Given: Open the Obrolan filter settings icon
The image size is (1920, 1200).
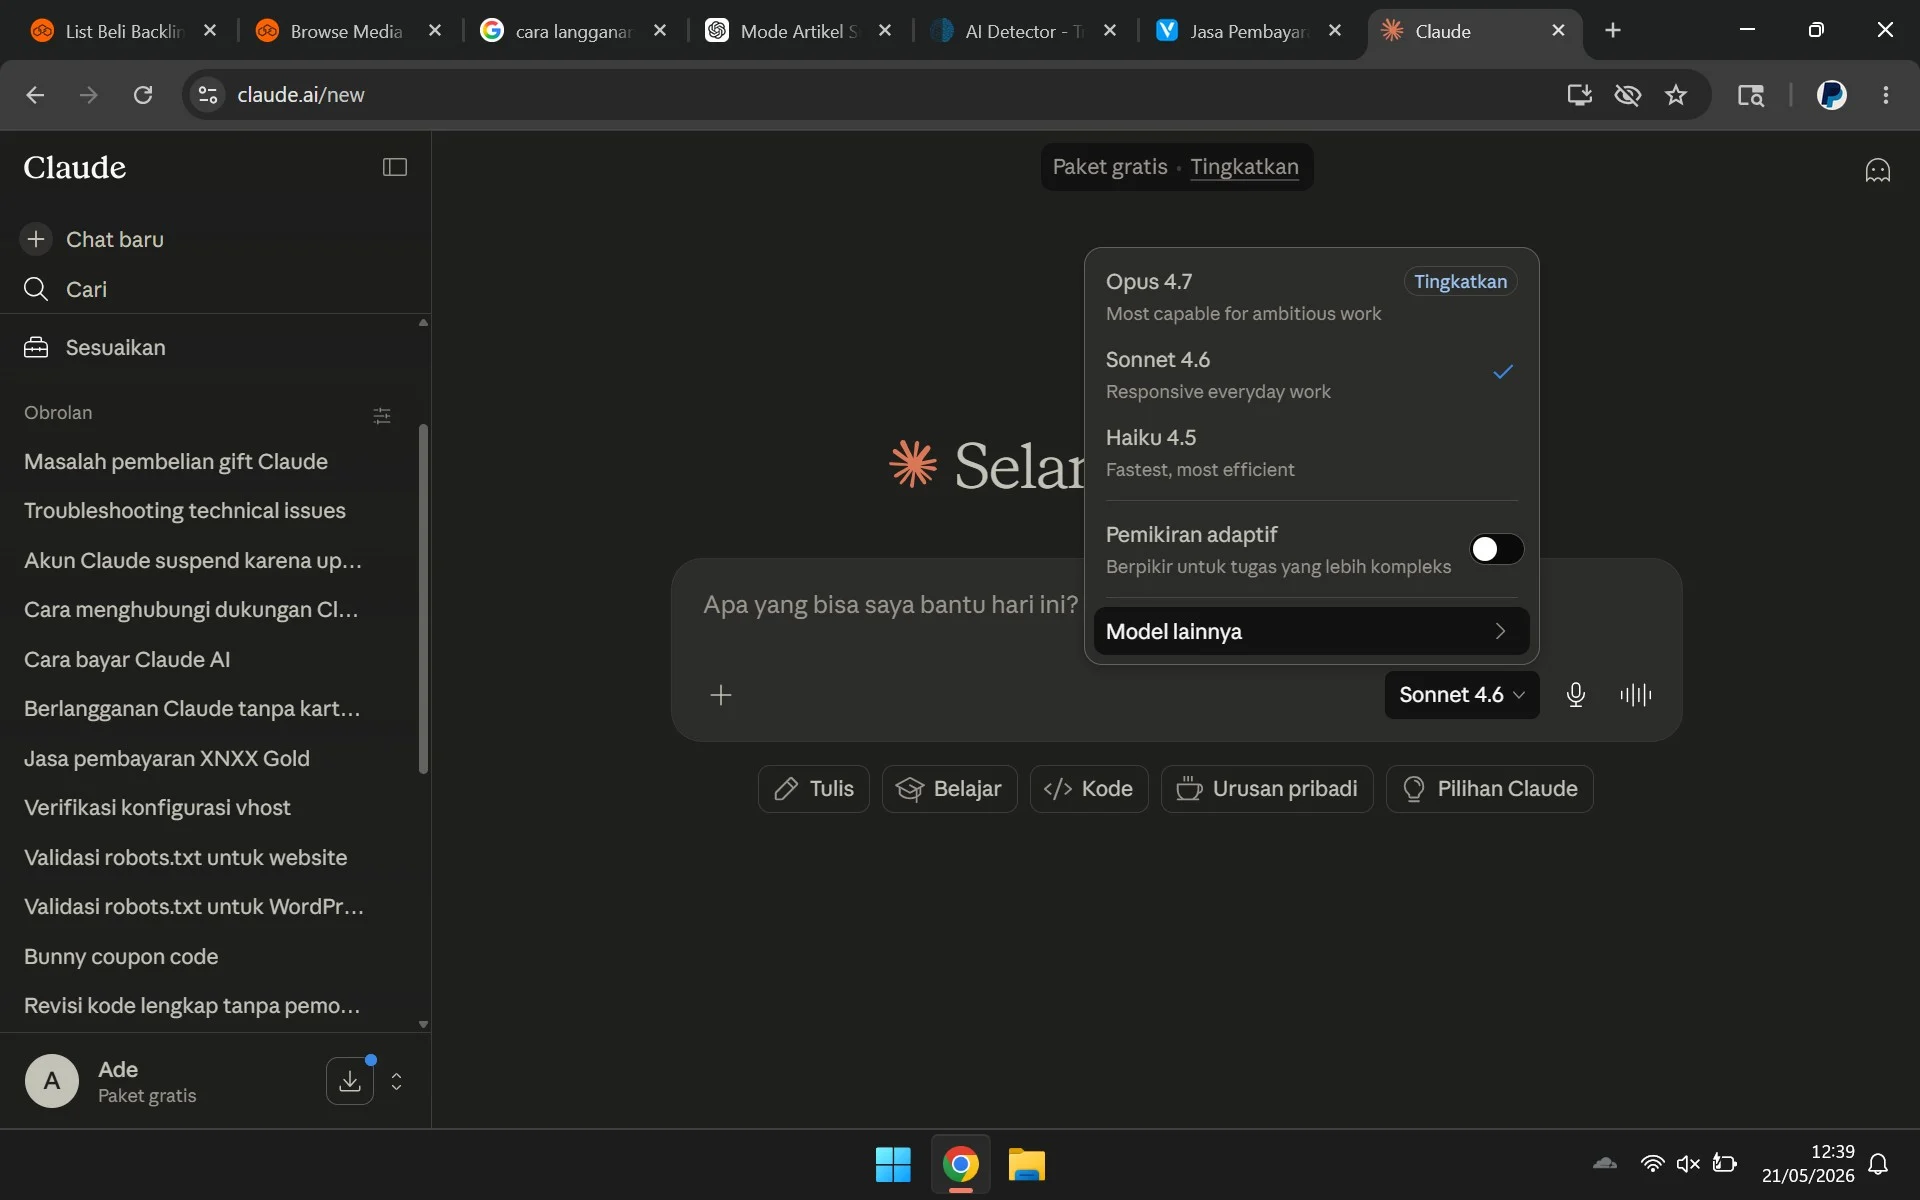Looking at the screenshot, I should pos(382,415).
